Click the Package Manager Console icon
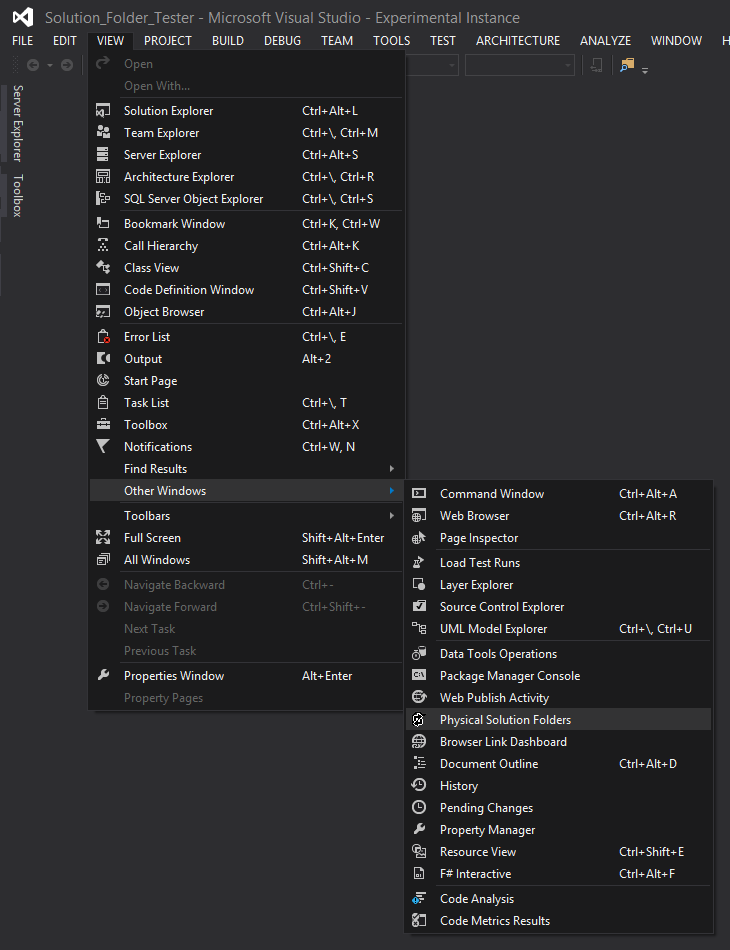Screen dimensions: 730x950 pos(419,676)
